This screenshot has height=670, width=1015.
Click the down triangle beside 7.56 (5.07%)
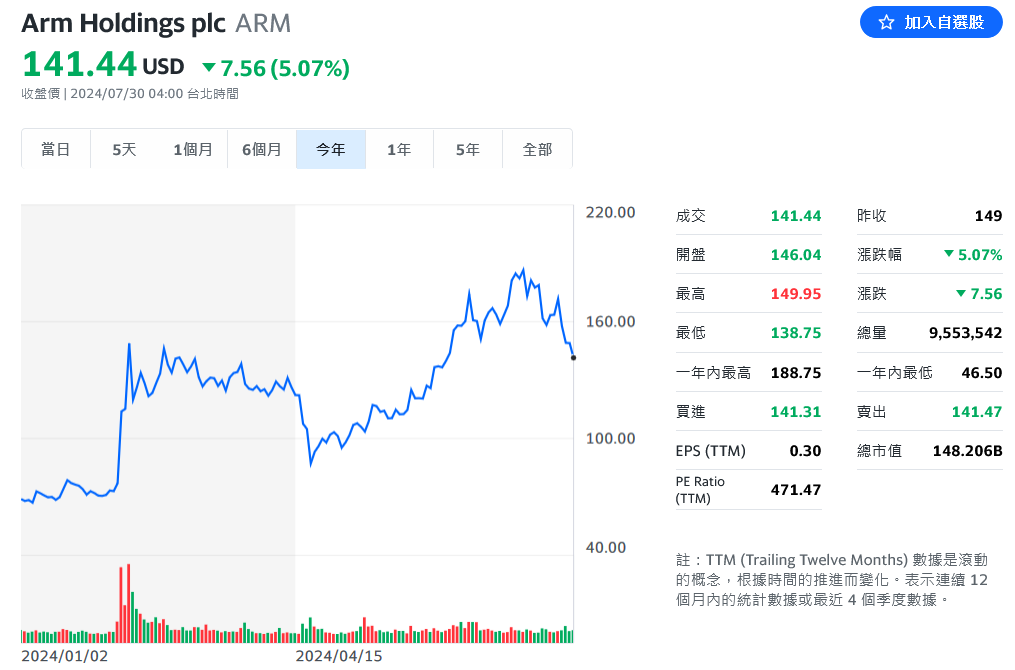tap(209, 68)
